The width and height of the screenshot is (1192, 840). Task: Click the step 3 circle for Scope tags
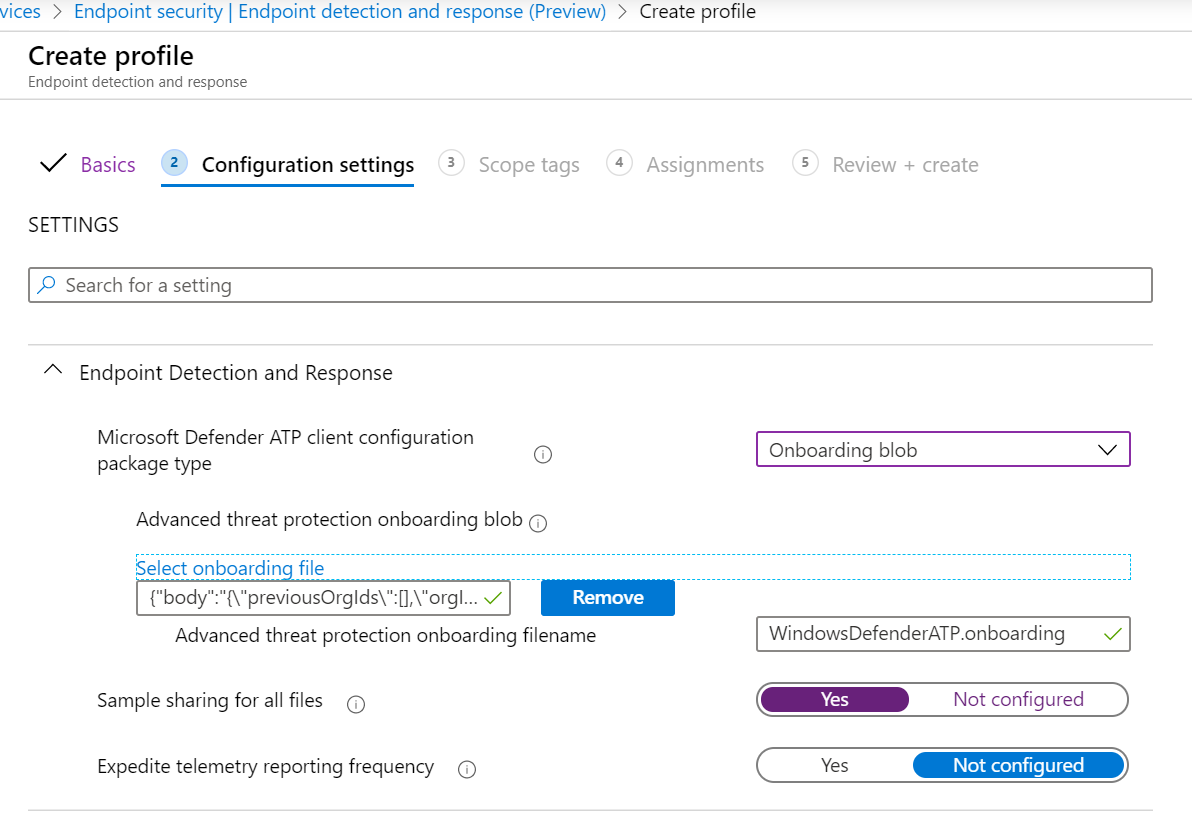(x=451, y=162)
